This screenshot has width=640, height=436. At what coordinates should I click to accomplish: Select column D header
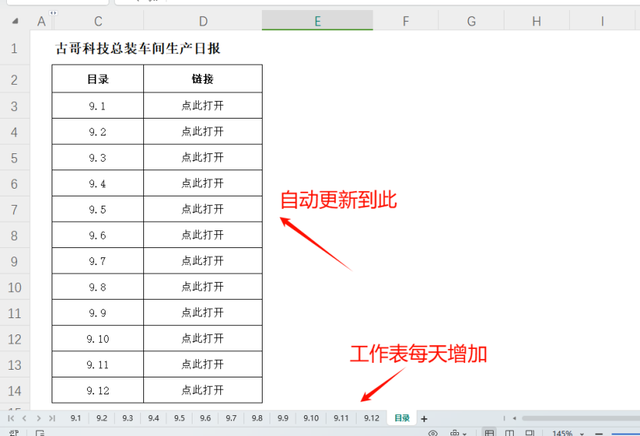(x=203, y=21)
